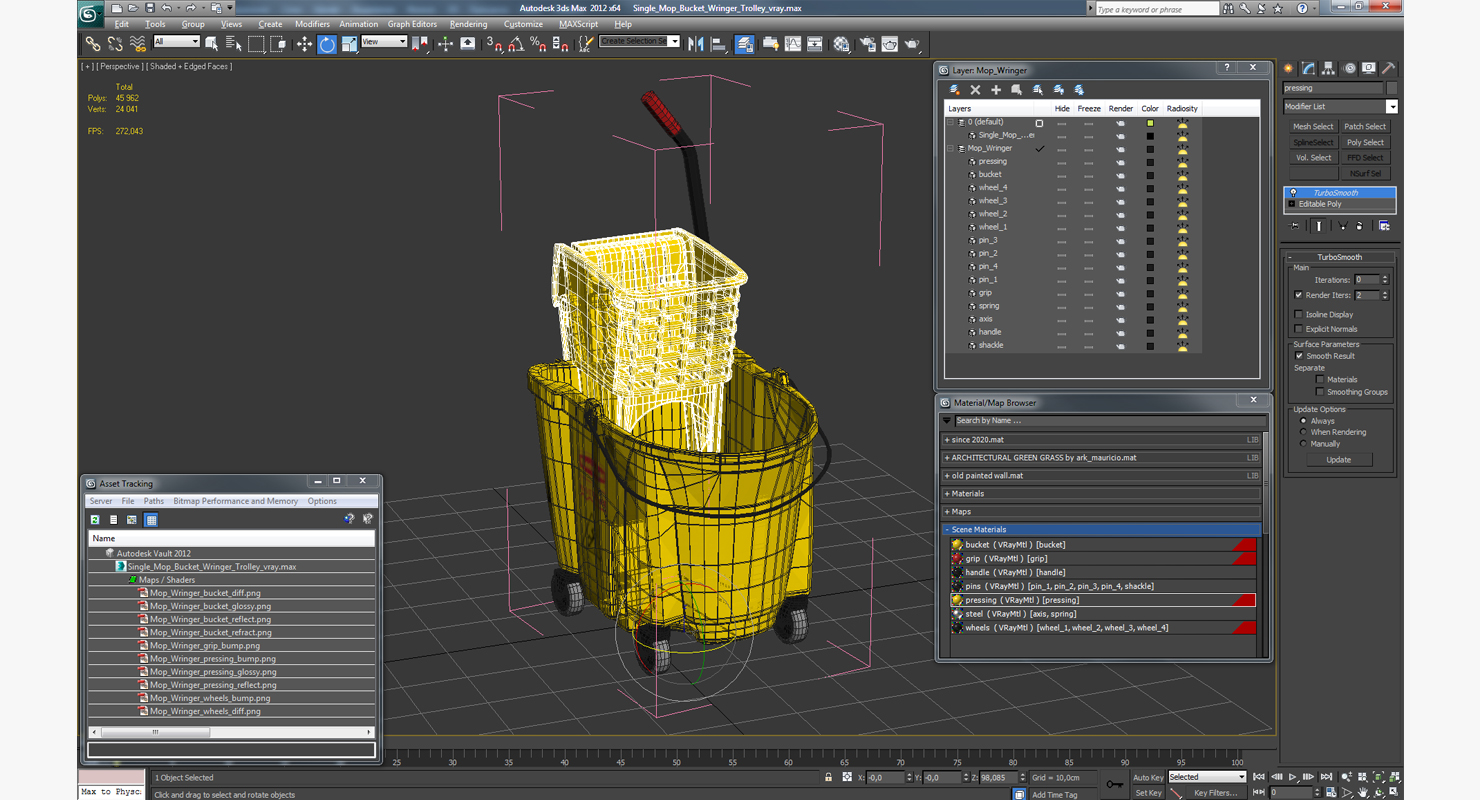Click the Align tool icon
This screenshot has height=800, width=1480.
pos(718,44)
